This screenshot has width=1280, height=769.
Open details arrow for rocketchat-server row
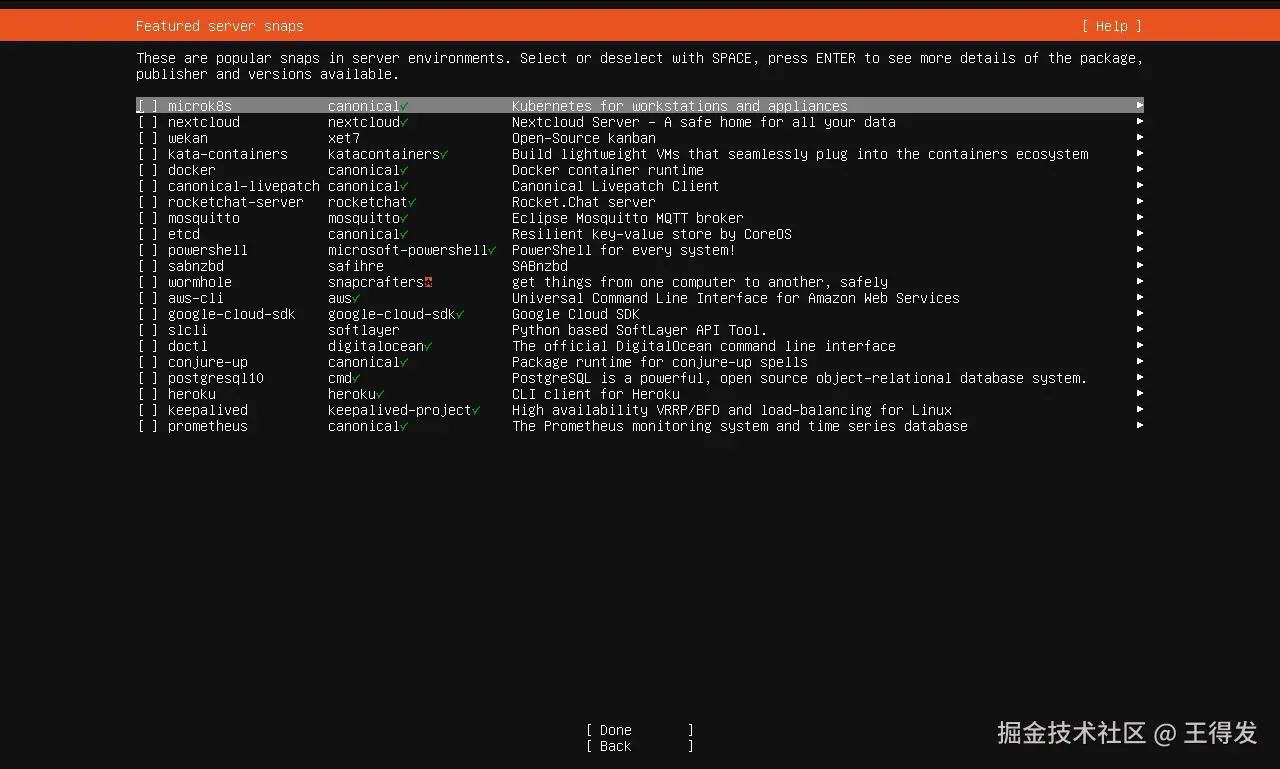1140,201
